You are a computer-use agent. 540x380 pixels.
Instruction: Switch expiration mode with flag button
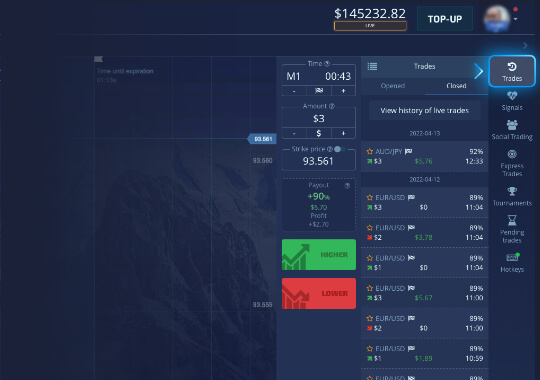[319, 91]
